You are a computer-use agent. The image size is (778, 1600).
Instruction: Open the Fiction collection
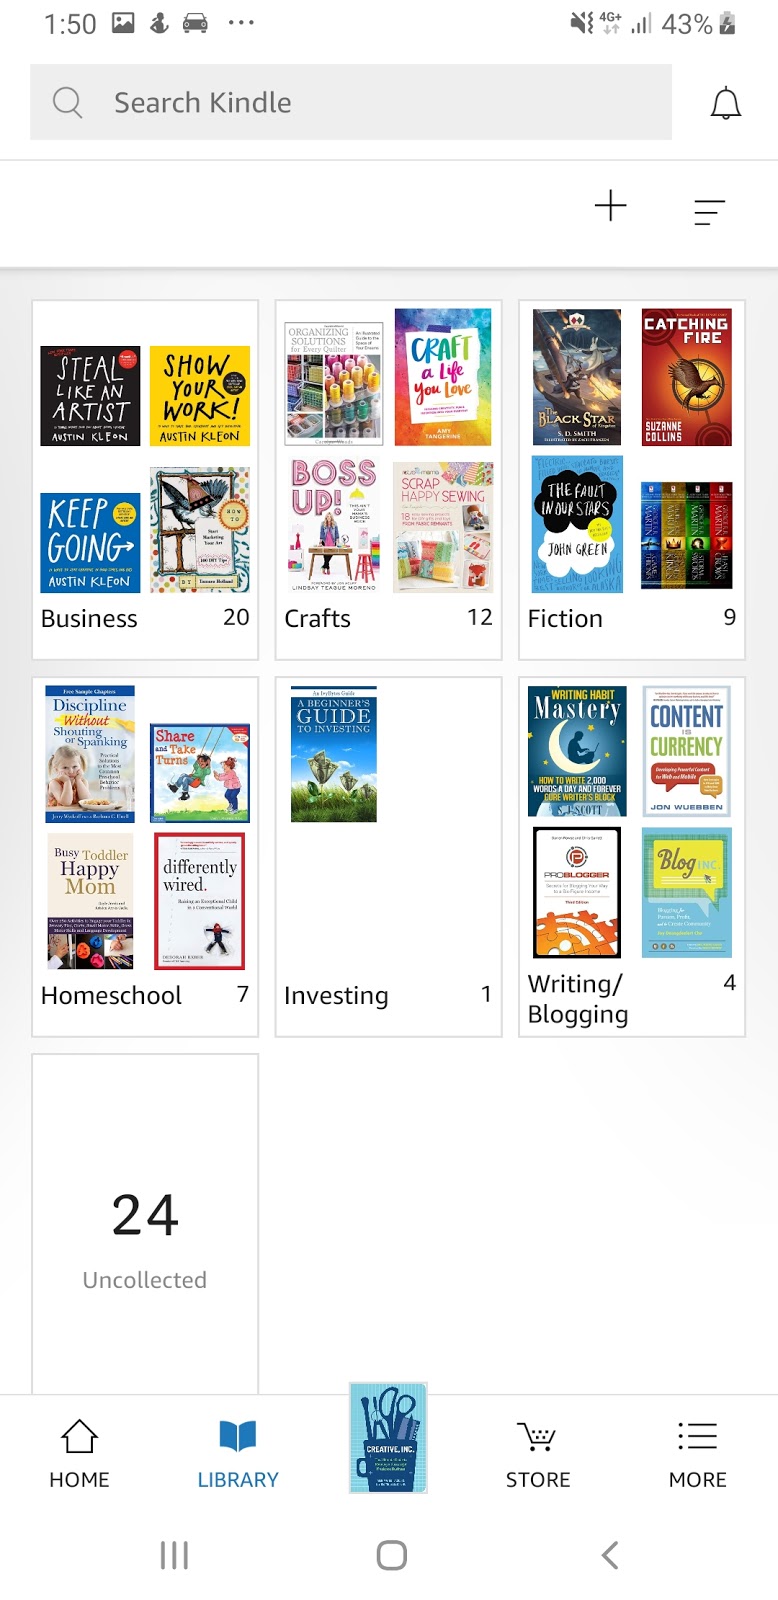[632, 480]
